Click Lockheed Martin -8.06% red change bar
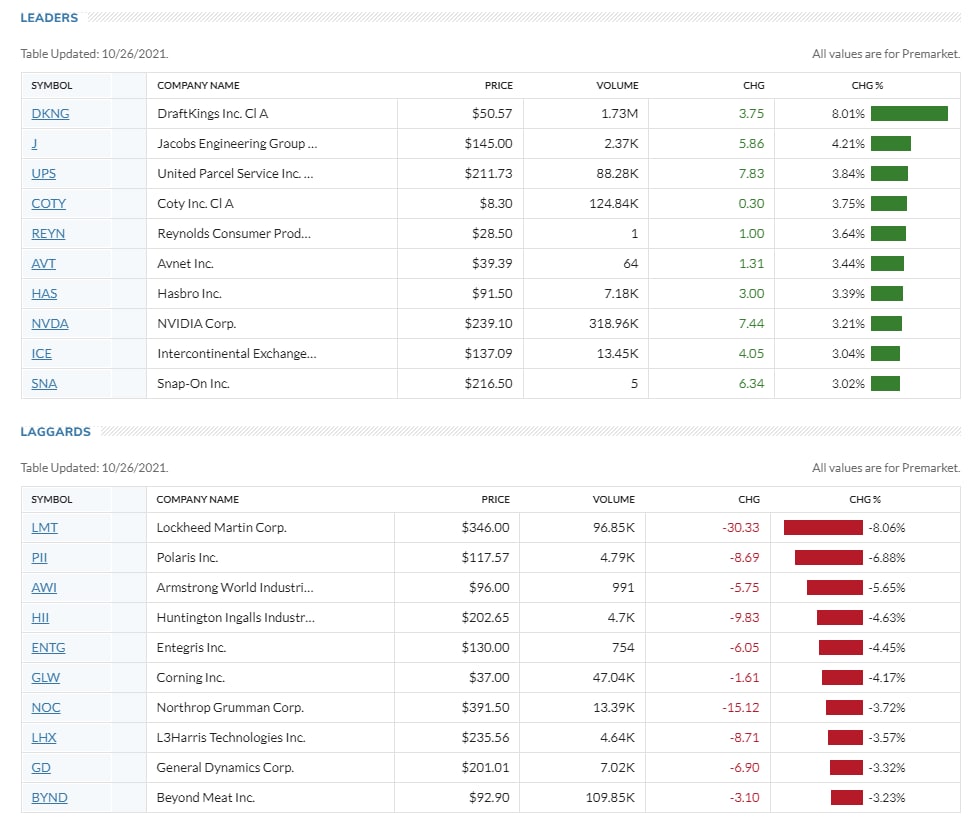 (x=823, y=527)
